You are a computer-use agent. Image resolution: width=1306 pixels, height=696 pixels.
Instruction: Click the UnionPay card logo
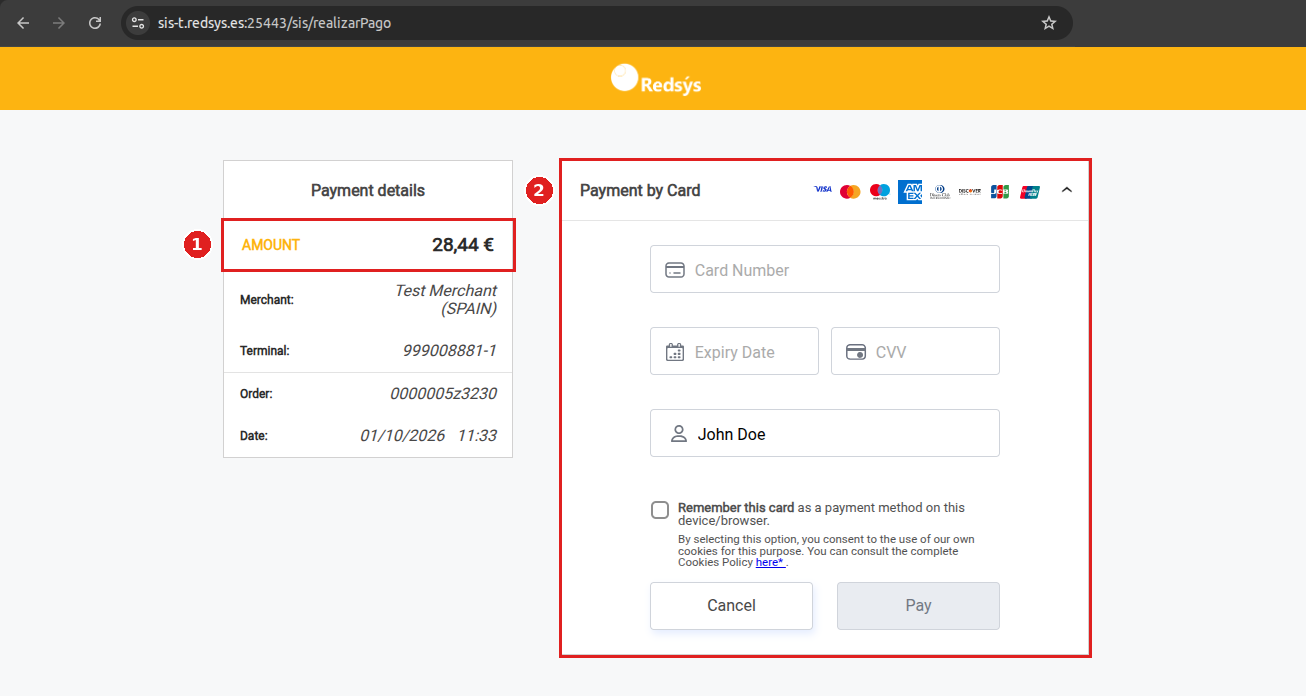pyautogui.click(x=1030, y=191)
